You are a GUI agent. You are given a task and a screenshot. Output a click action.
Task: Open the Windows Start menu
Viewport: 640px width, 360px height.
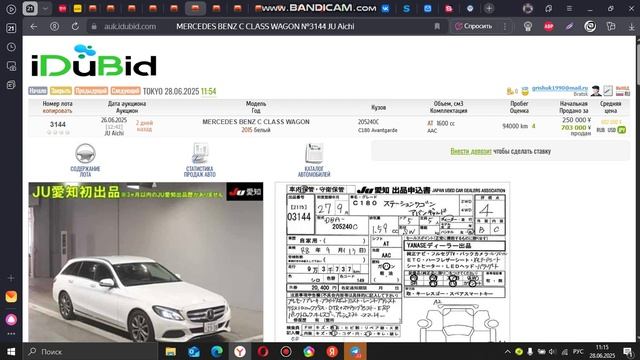(11, 351)
